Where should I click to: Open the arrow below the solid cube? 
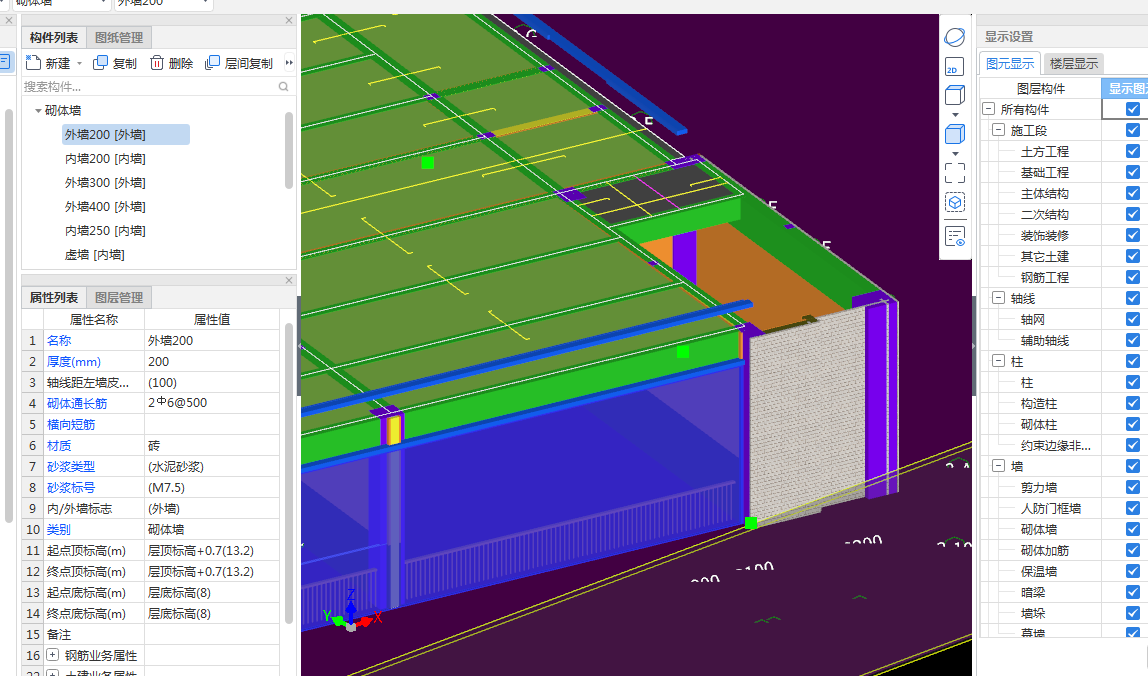point(955,154)
